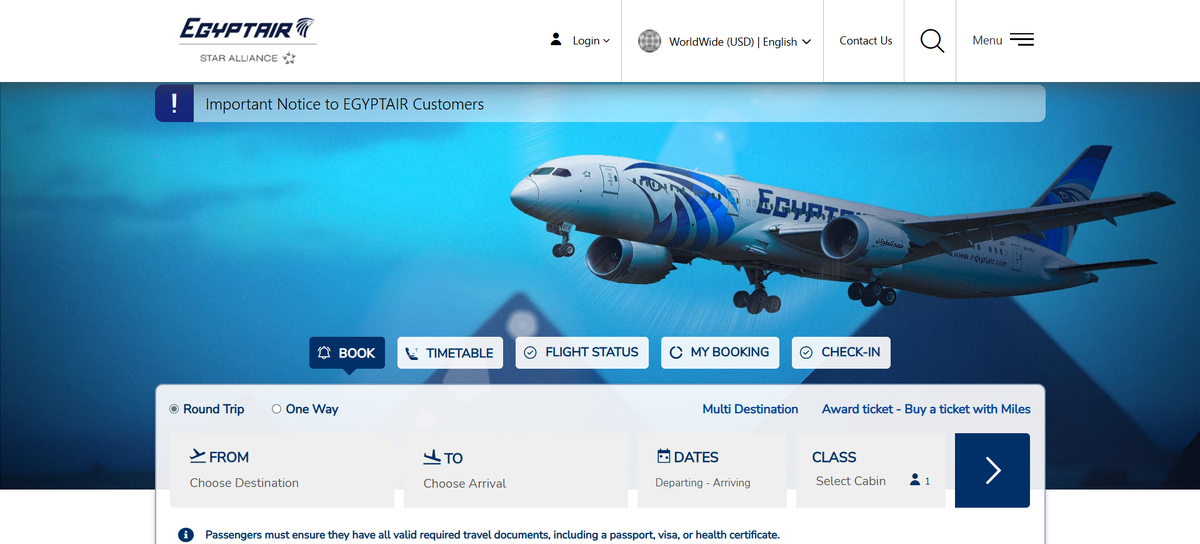Switch to the Flight Status tab
1200x544 pixels.
(x=582, y=352)
